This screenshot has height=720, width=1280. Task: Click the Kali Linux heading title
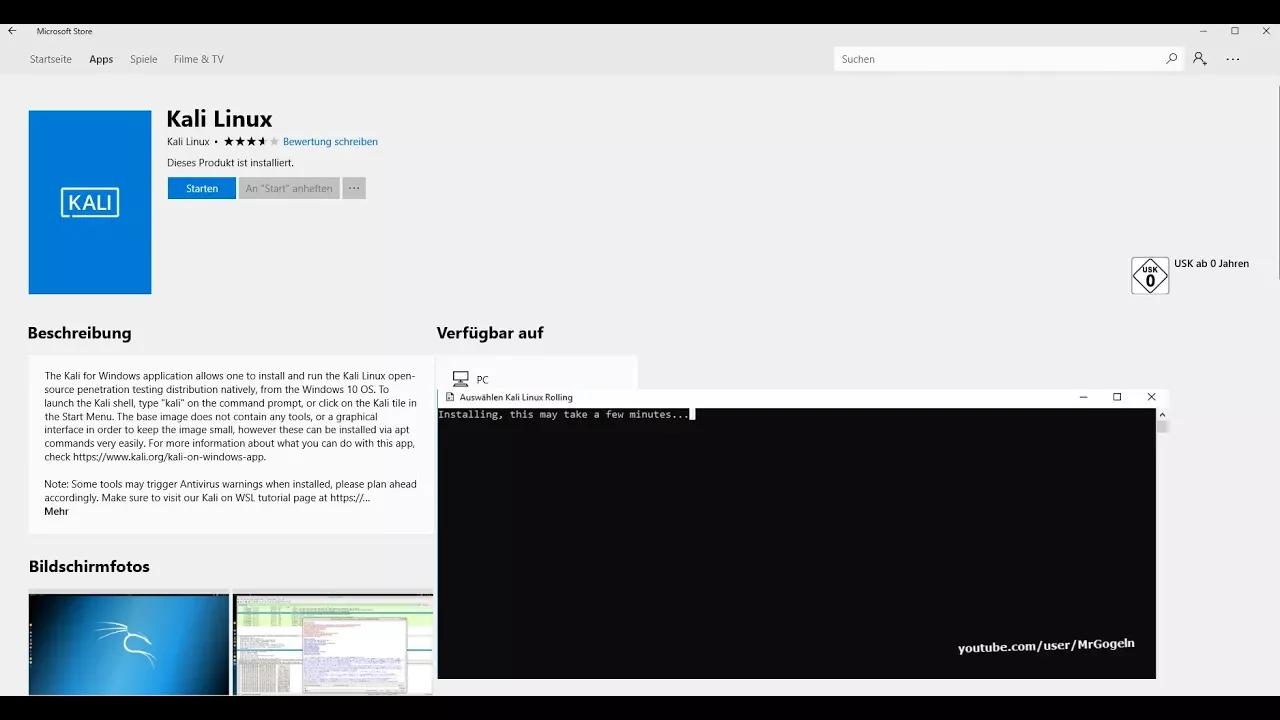coord(219,119)
